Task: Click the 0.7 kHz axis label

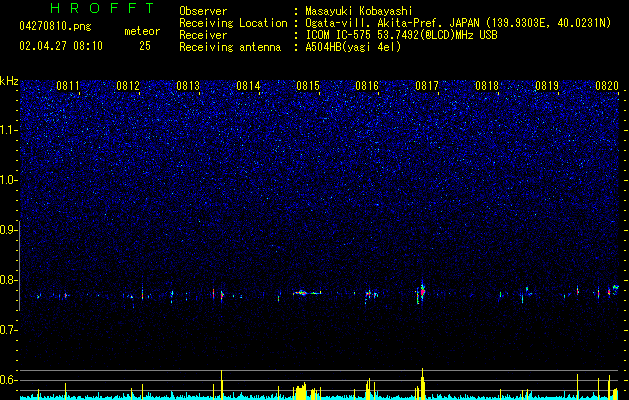Action: coord(8,330)
